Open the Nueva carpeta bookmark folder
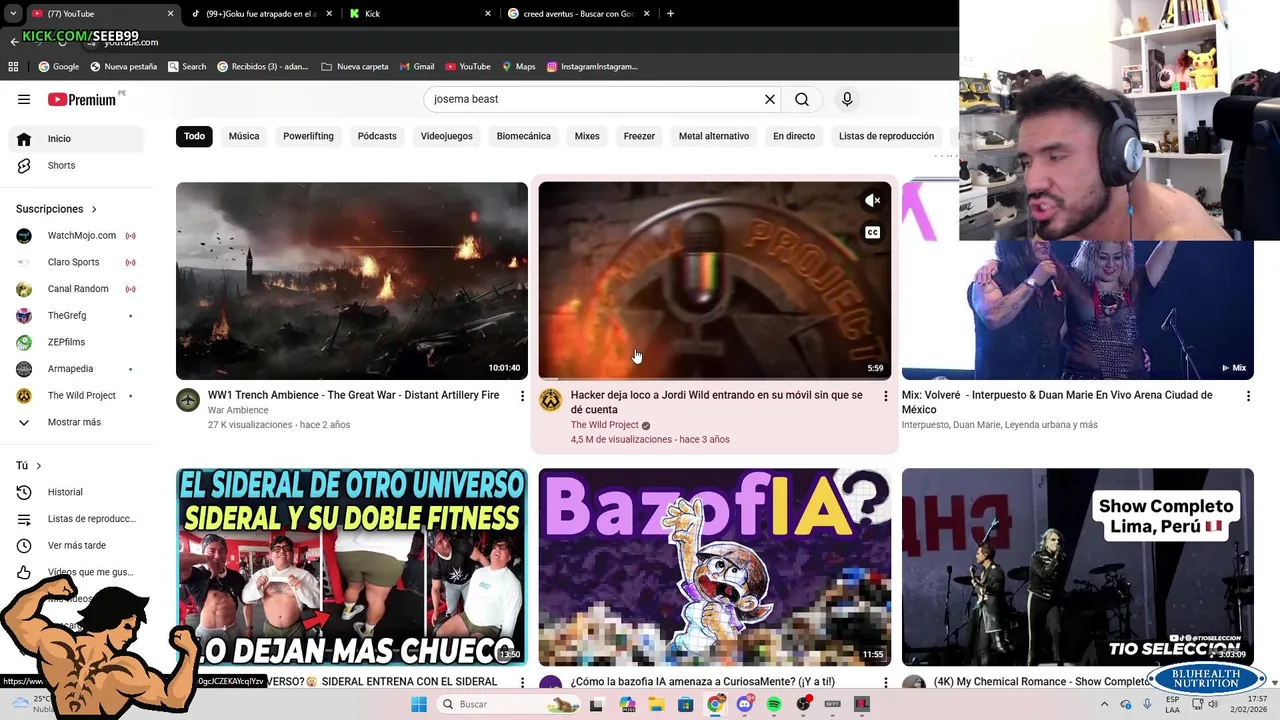1280x720 pixels. (x=355, y=67)
